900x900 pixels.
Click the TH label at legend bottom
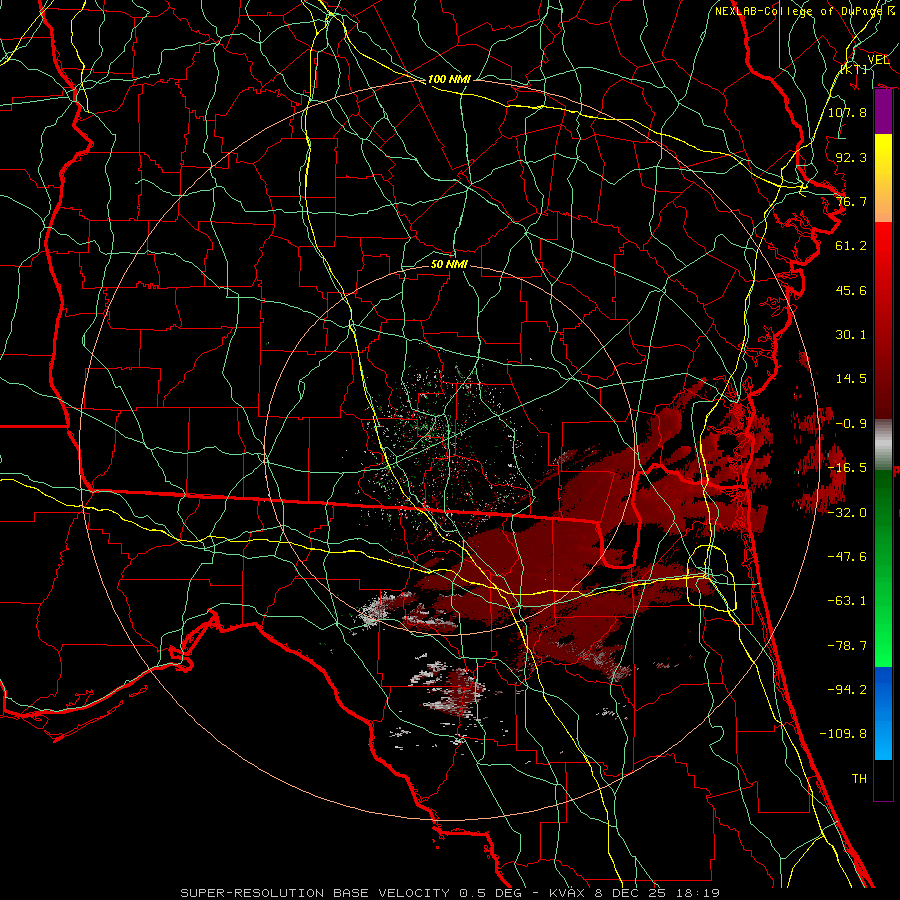pos(859,778)
